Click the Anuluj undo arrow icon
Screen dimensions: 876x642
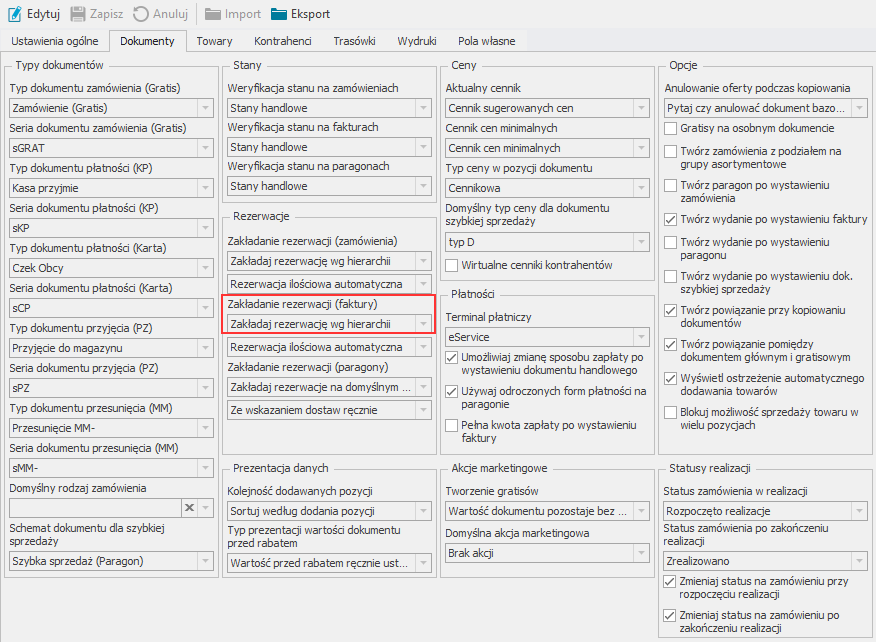point(141,14)
